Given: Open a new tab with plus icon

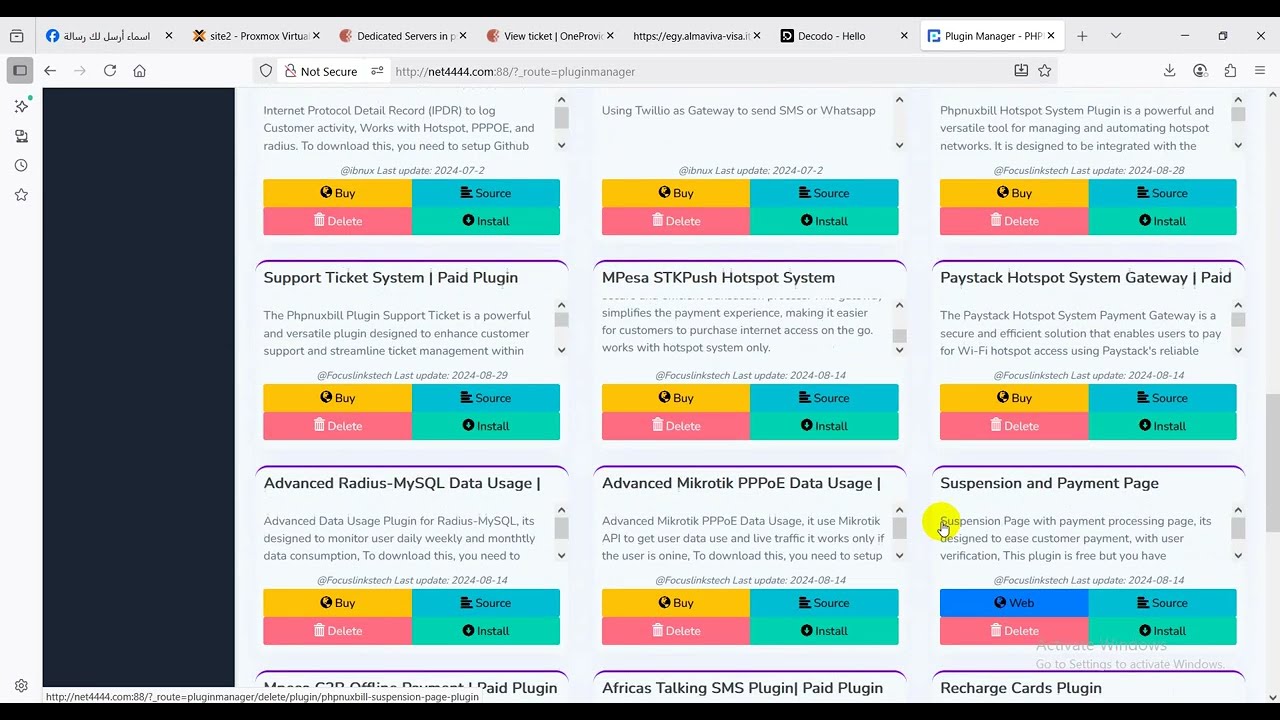Looking at the screenshot, I should click(1082, 36).
